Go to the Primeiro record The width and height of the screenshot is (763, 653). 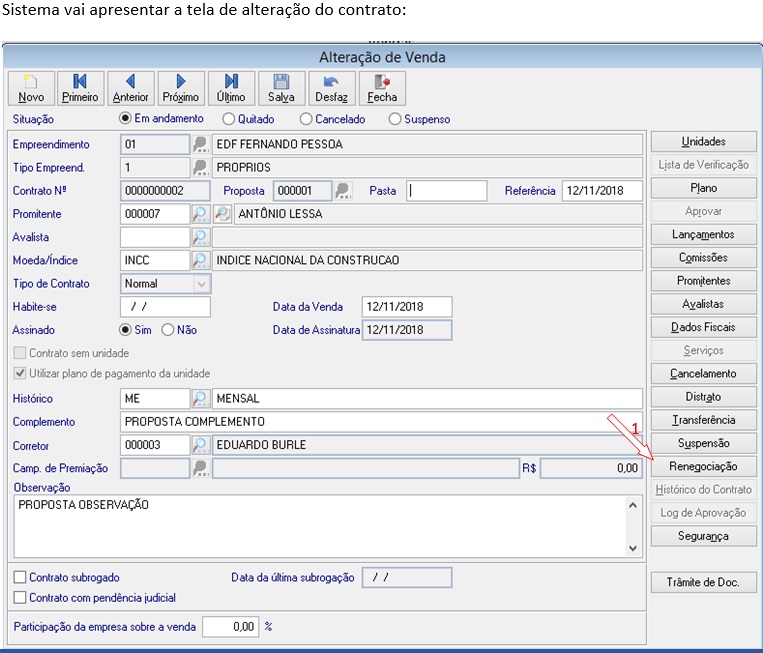pos(80,89)
